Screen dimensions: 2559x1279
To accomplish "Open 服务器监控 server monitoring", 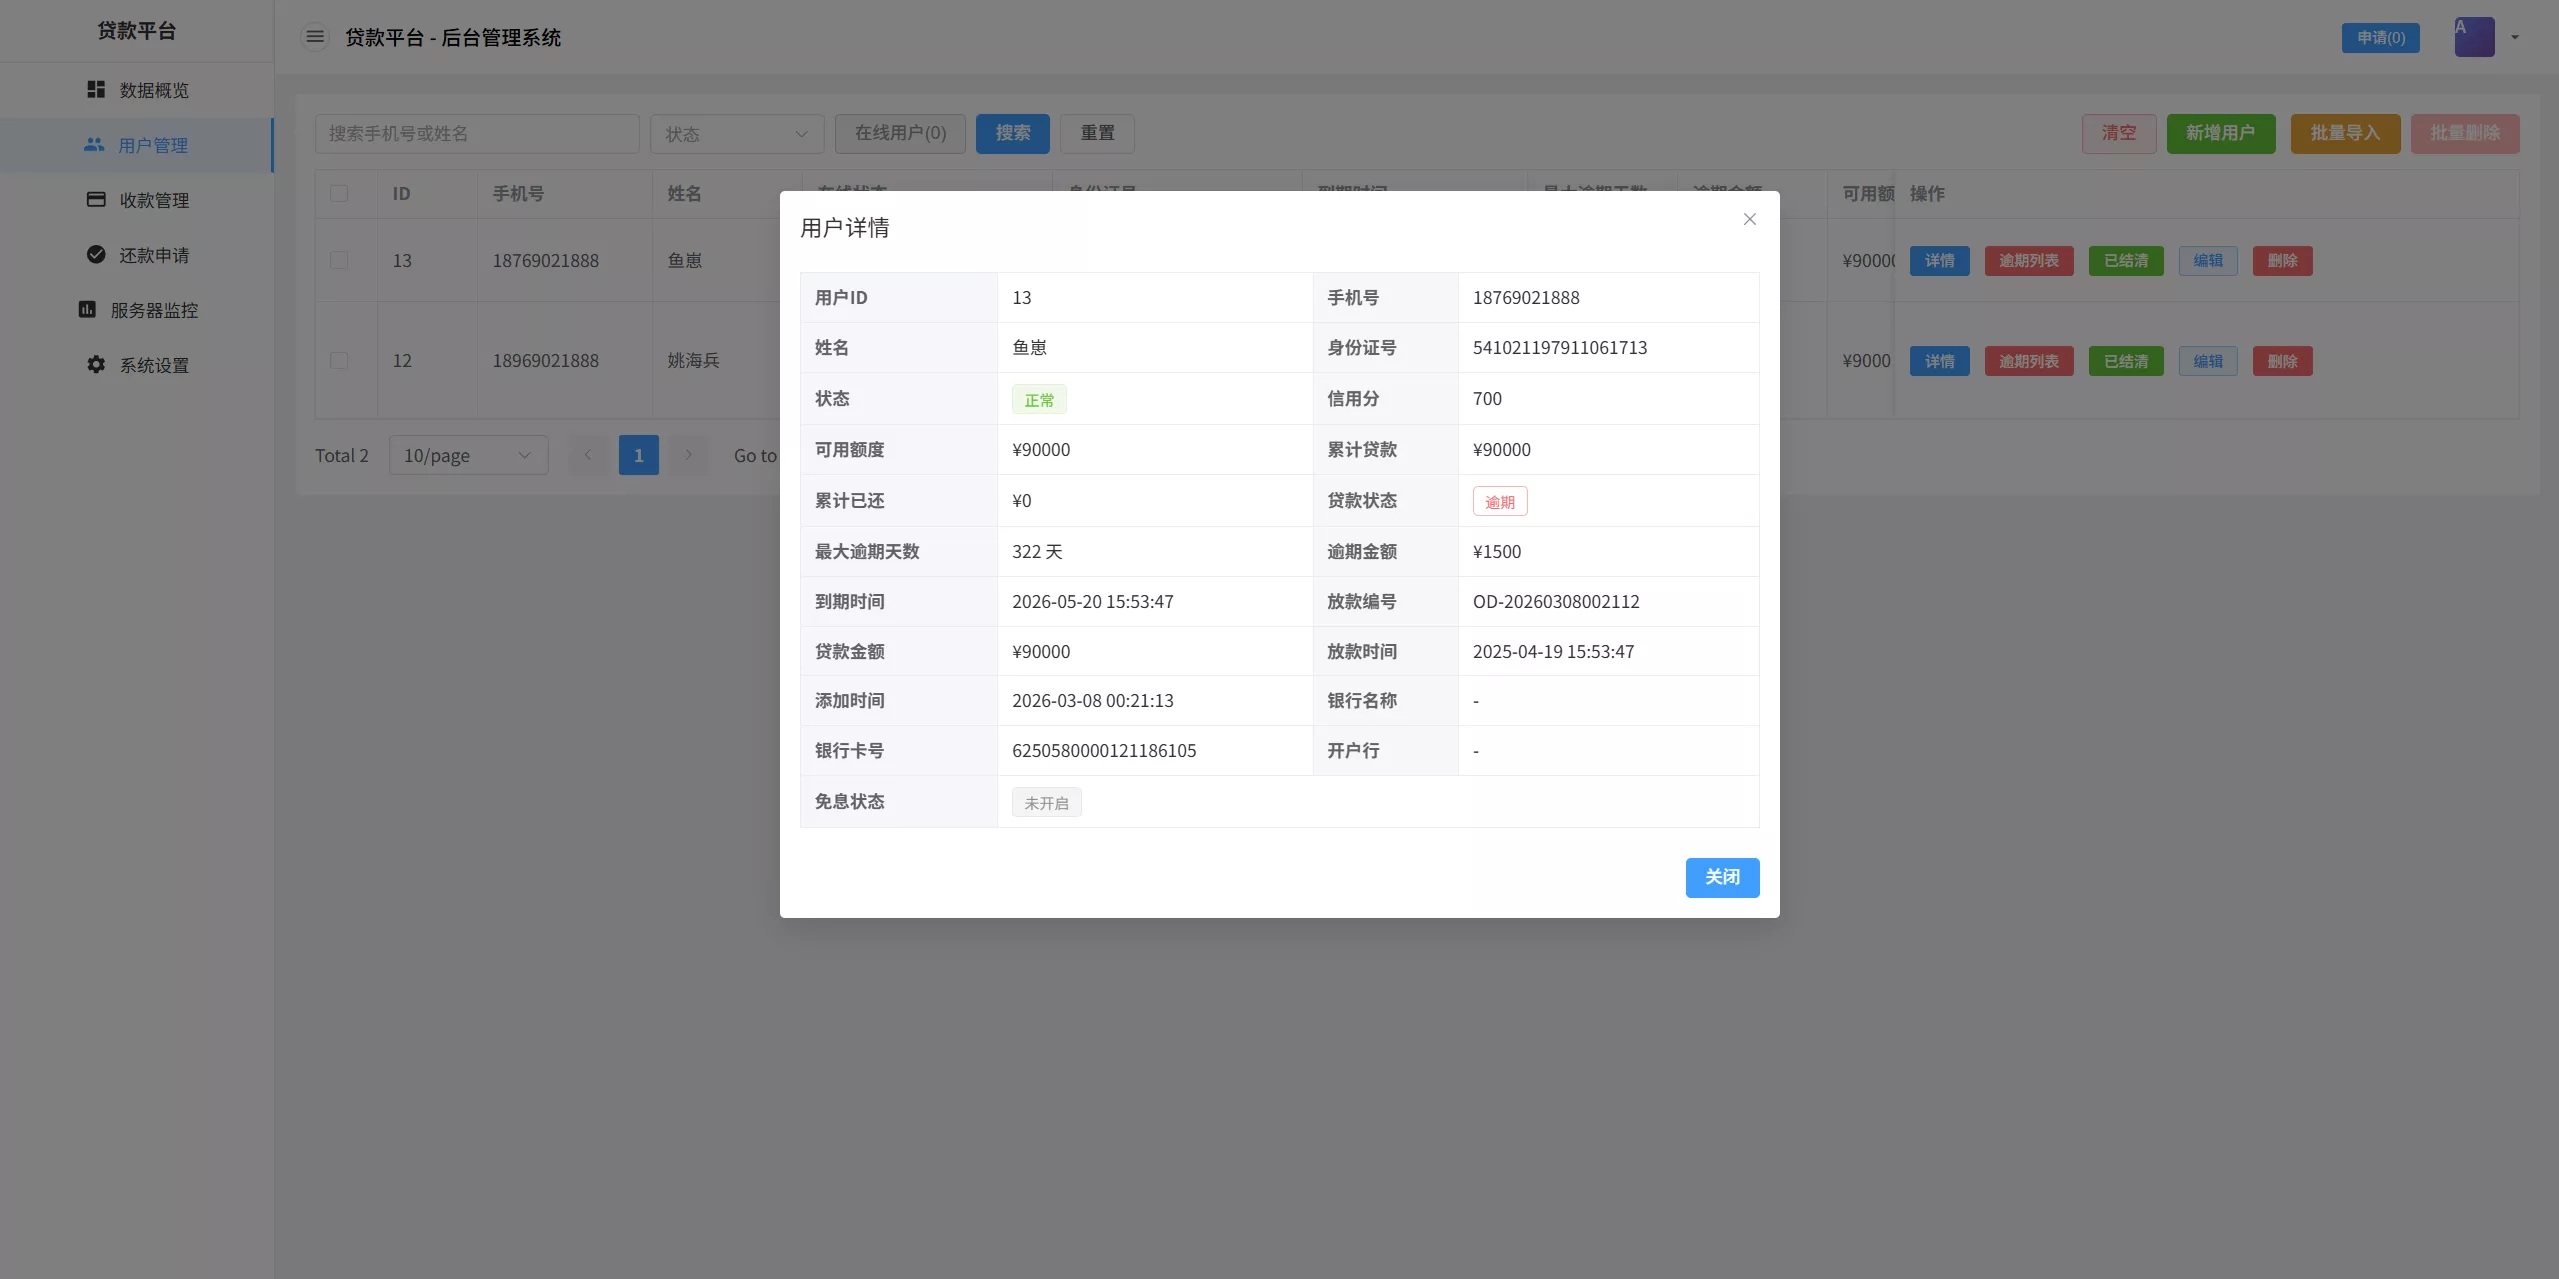I will [158, 309].
